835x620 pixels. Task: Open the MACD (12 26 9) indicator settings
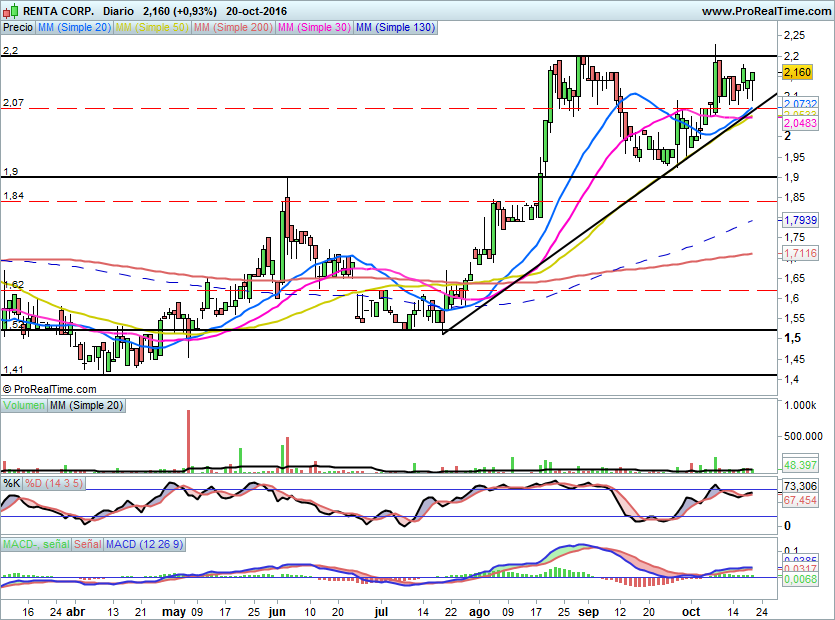[x=140, y=544]
